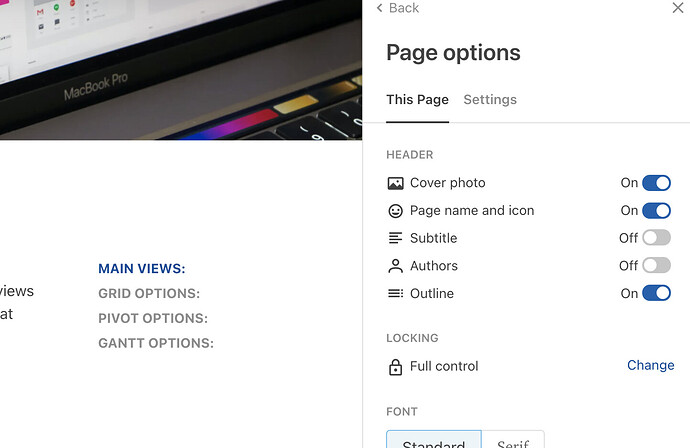Select the This Page tab
Image resolution: width=690 pixels, height=448 pixels.
click(417, 100)
